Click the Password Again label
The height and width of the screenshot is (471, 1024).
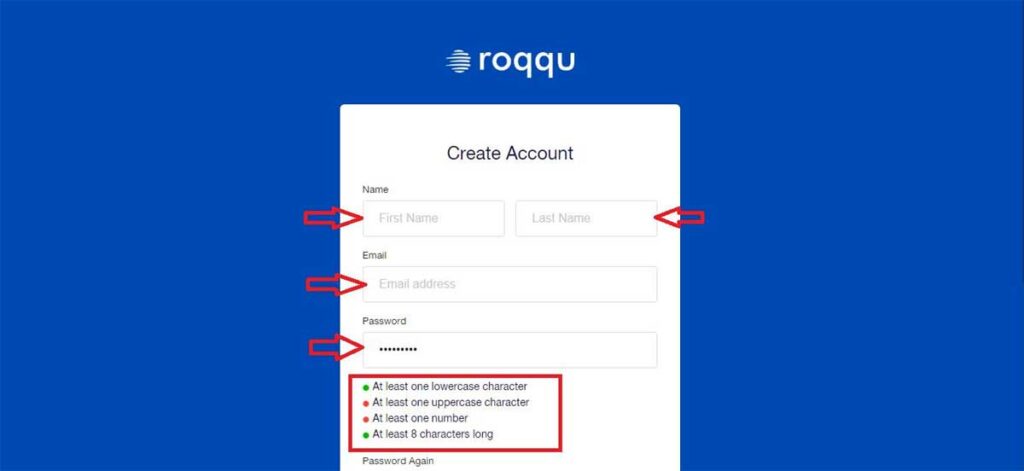pos(398,461)
